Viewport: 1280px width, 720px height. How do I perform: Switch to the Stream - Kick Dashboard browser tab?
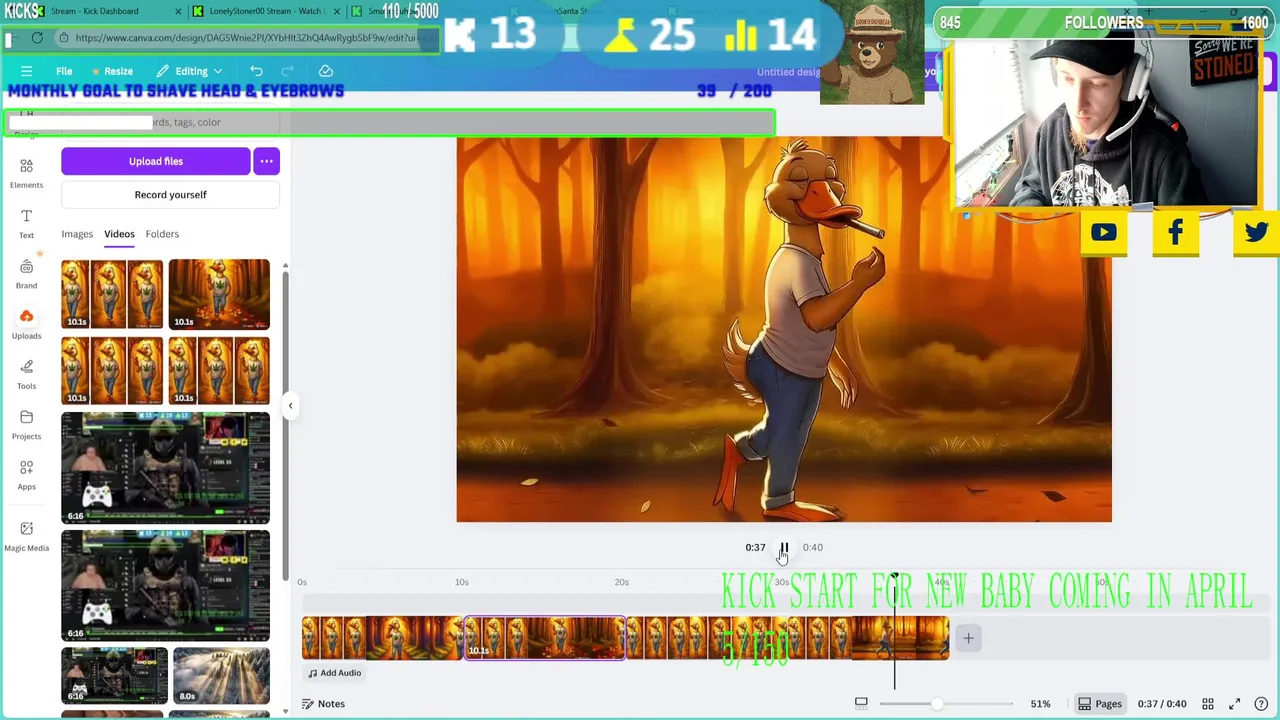tap(95, 11)
